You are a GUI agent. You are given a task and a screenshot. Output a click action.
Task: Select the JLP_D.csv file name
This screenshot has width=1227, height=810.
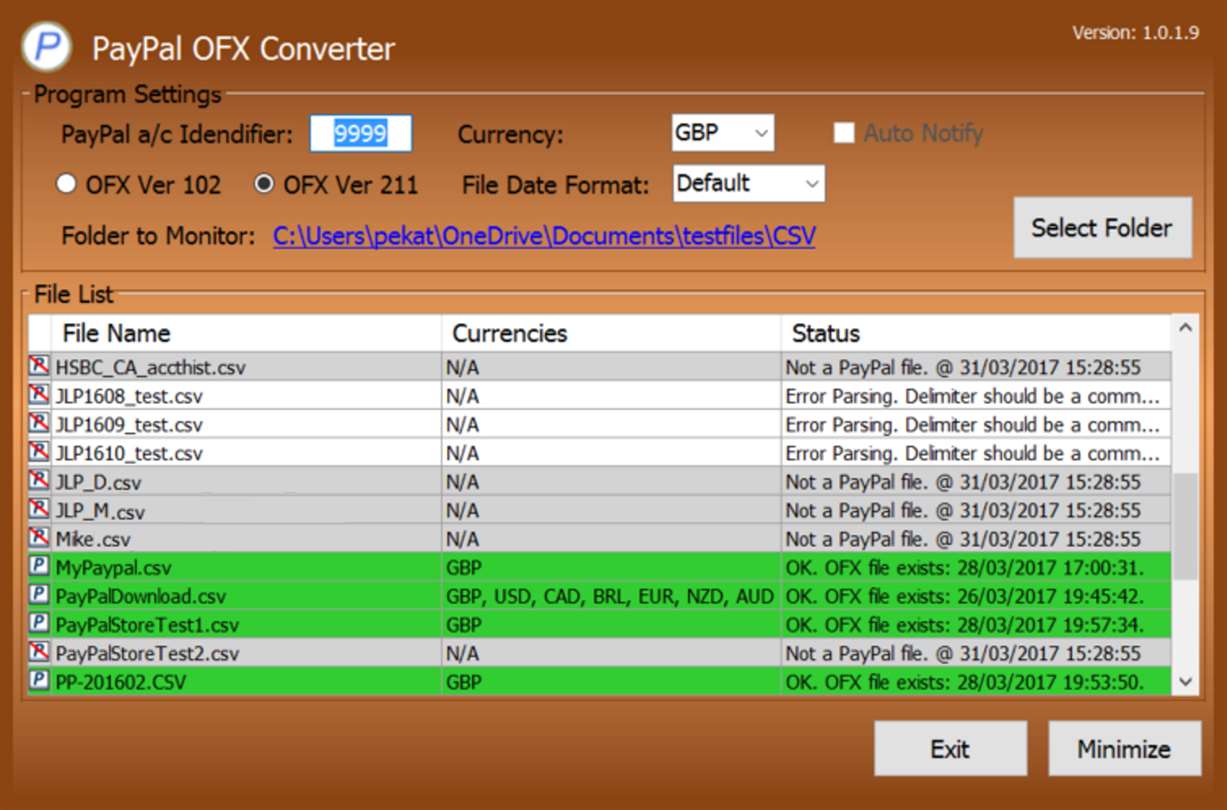(98, 482)
